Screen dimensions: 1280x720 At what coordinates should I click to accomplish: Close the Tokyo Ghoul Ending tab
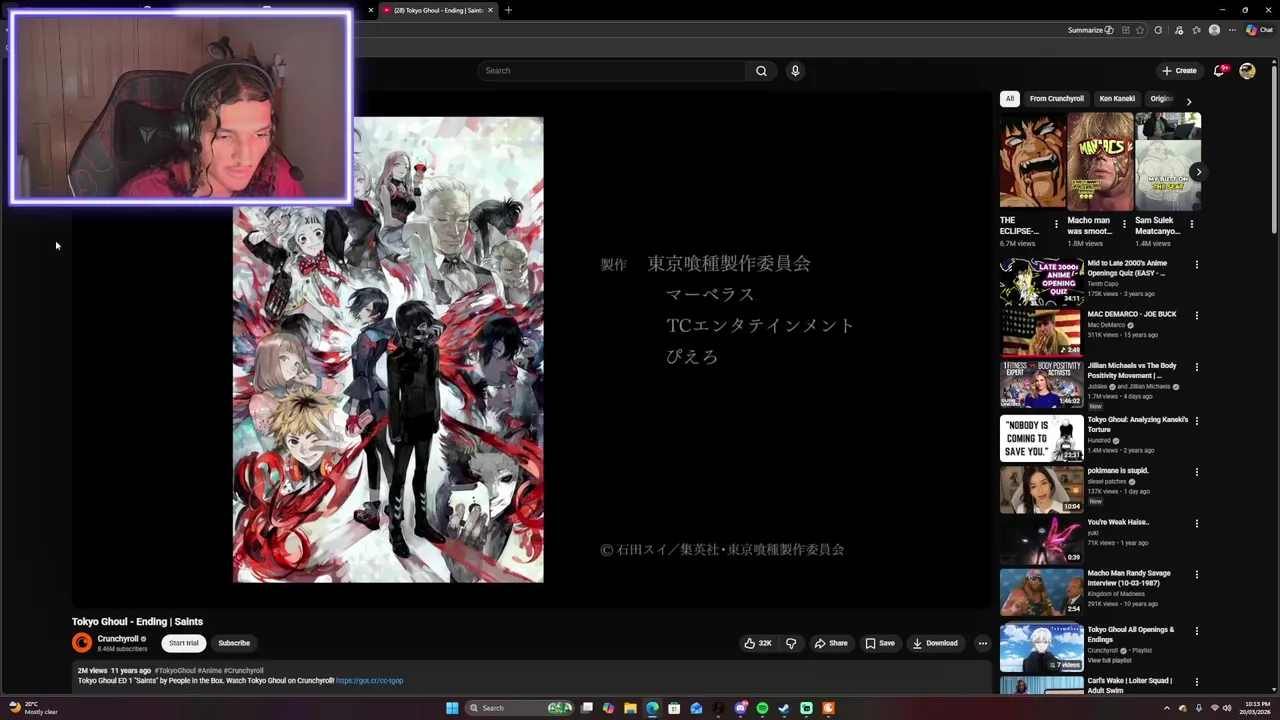[490, 10]
